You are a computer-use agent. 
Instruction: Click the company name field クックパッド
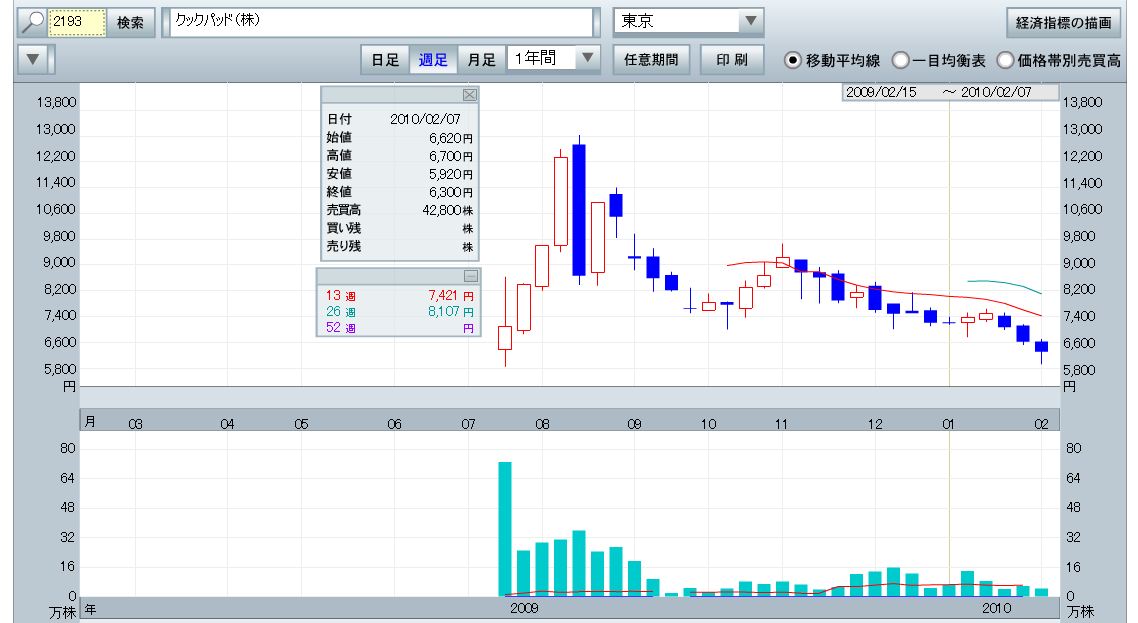point(380,22)
